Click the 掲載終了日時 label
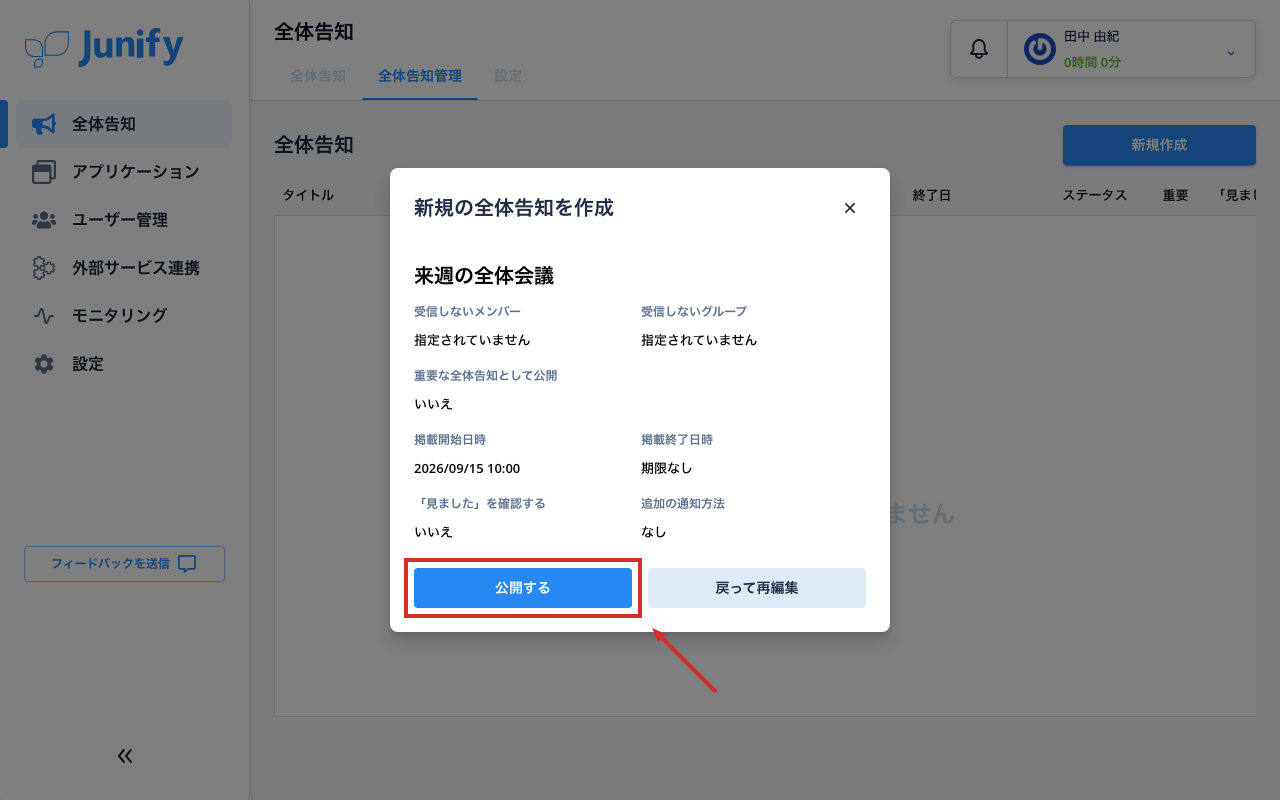This screenshot has width=1280, height=800. point(677,440)
